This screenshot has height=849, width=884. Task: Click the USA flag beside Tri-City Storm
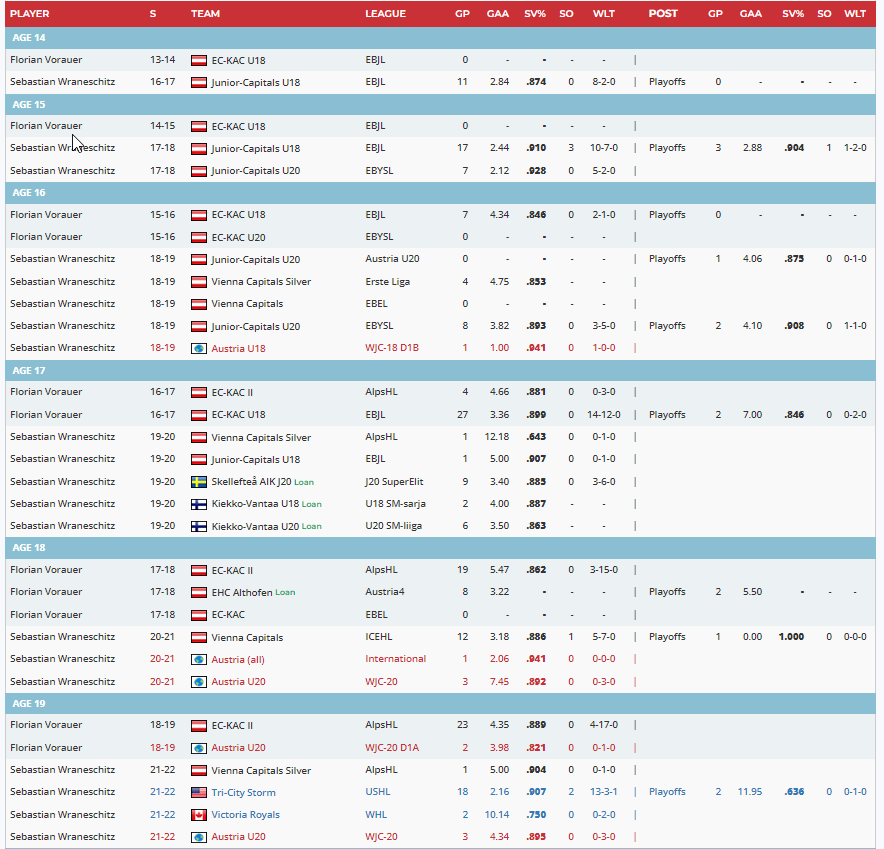(198, 792)
